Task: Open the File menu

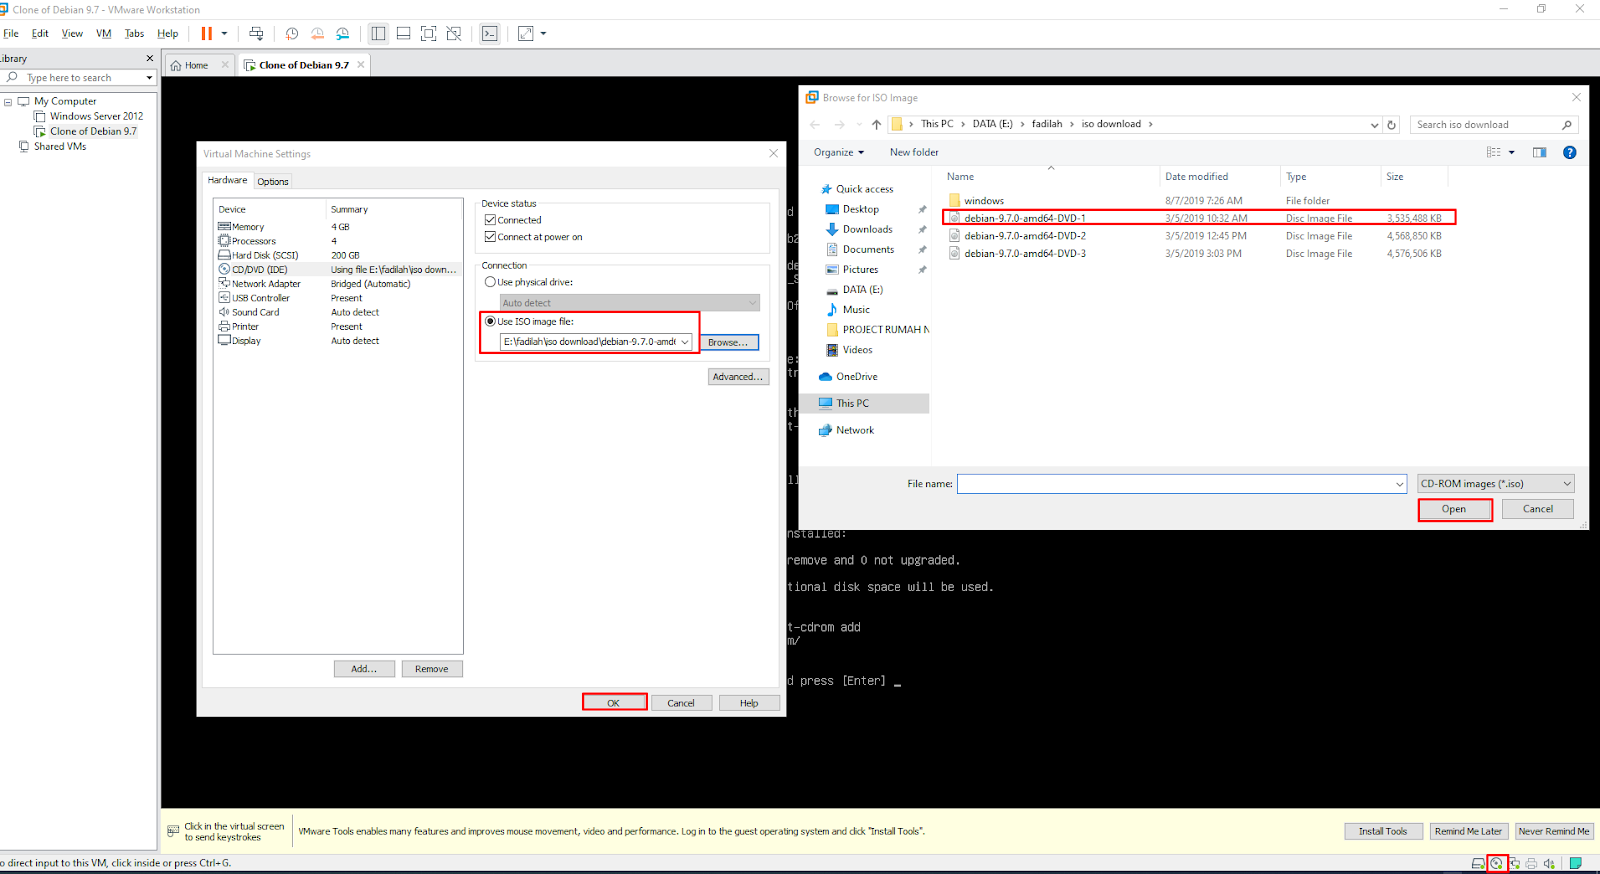Action: [11, 33]
